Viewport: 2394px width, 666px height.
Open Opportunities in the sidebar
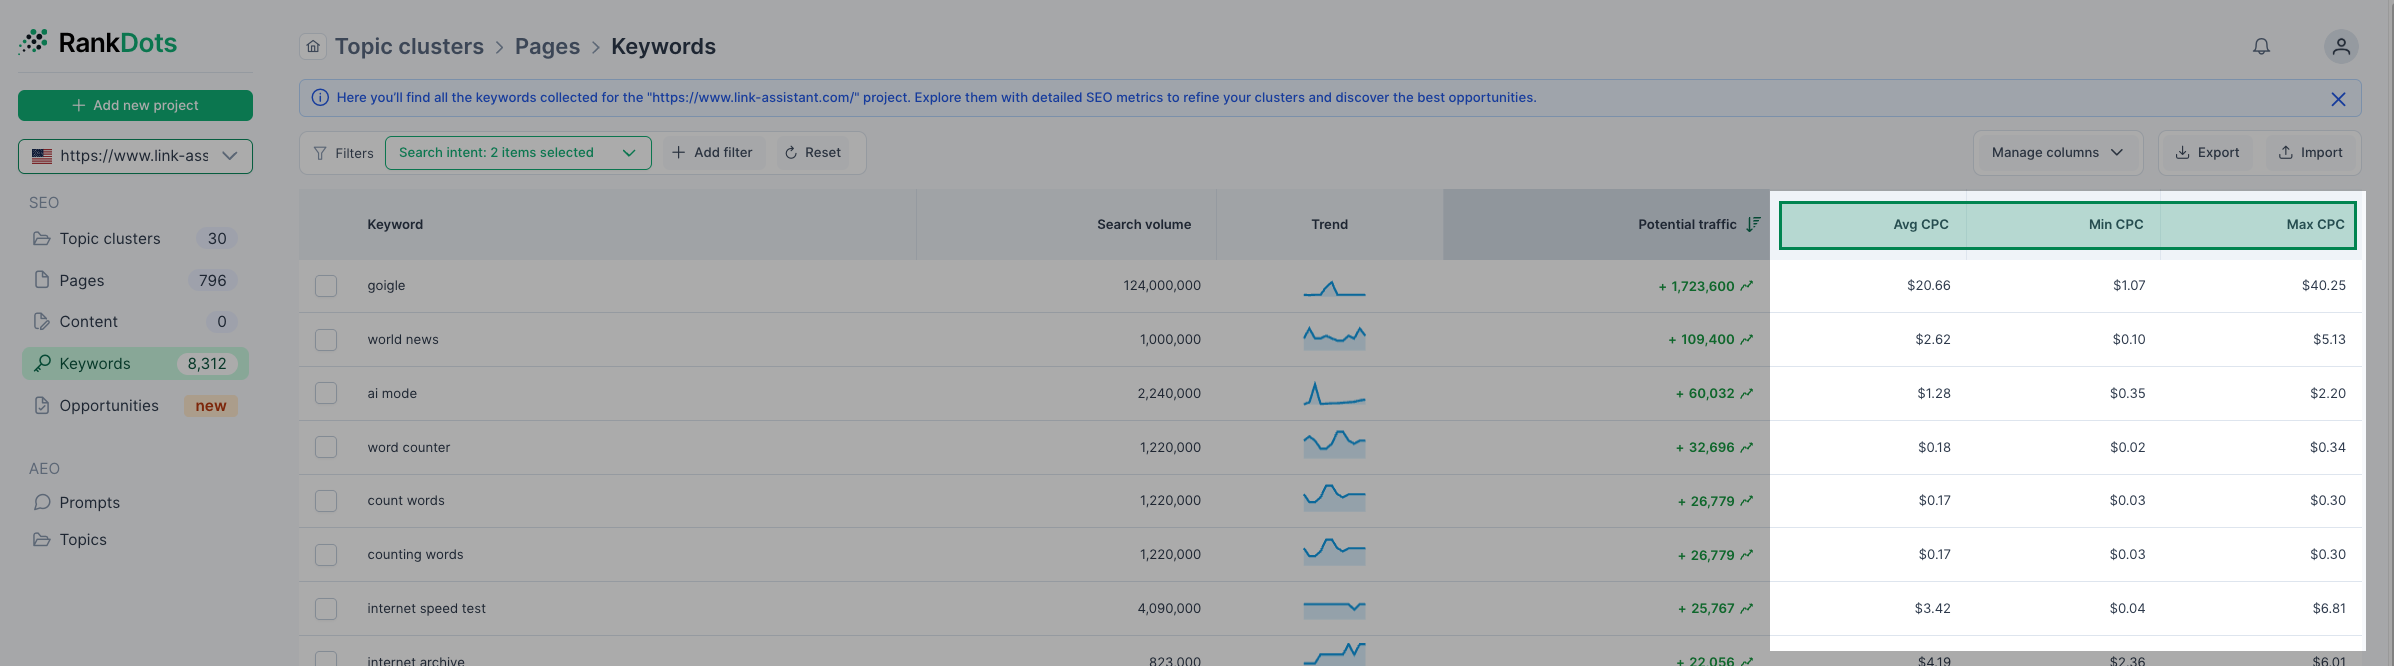coord(135,406)
